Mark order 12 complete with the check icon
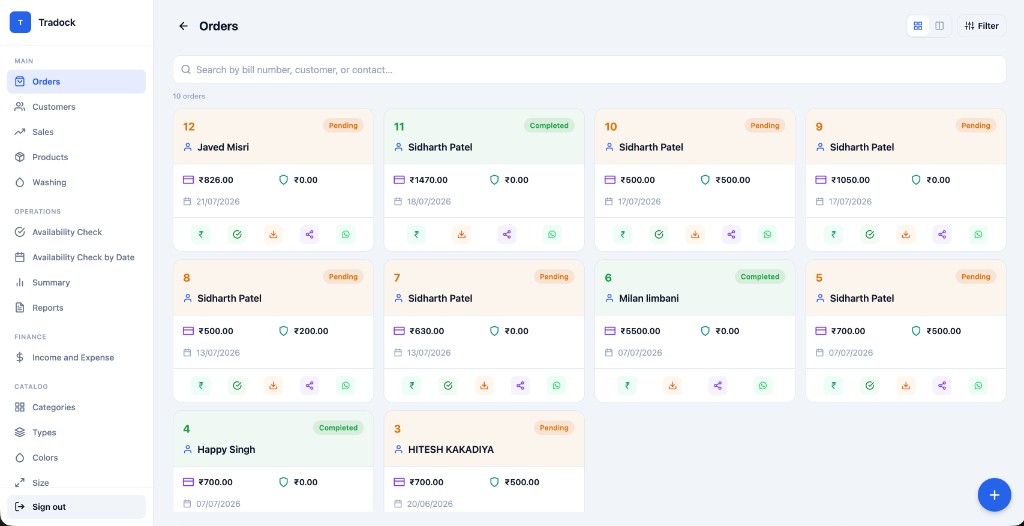Screen dimensions: 1024x526 (x=237, y=234)
